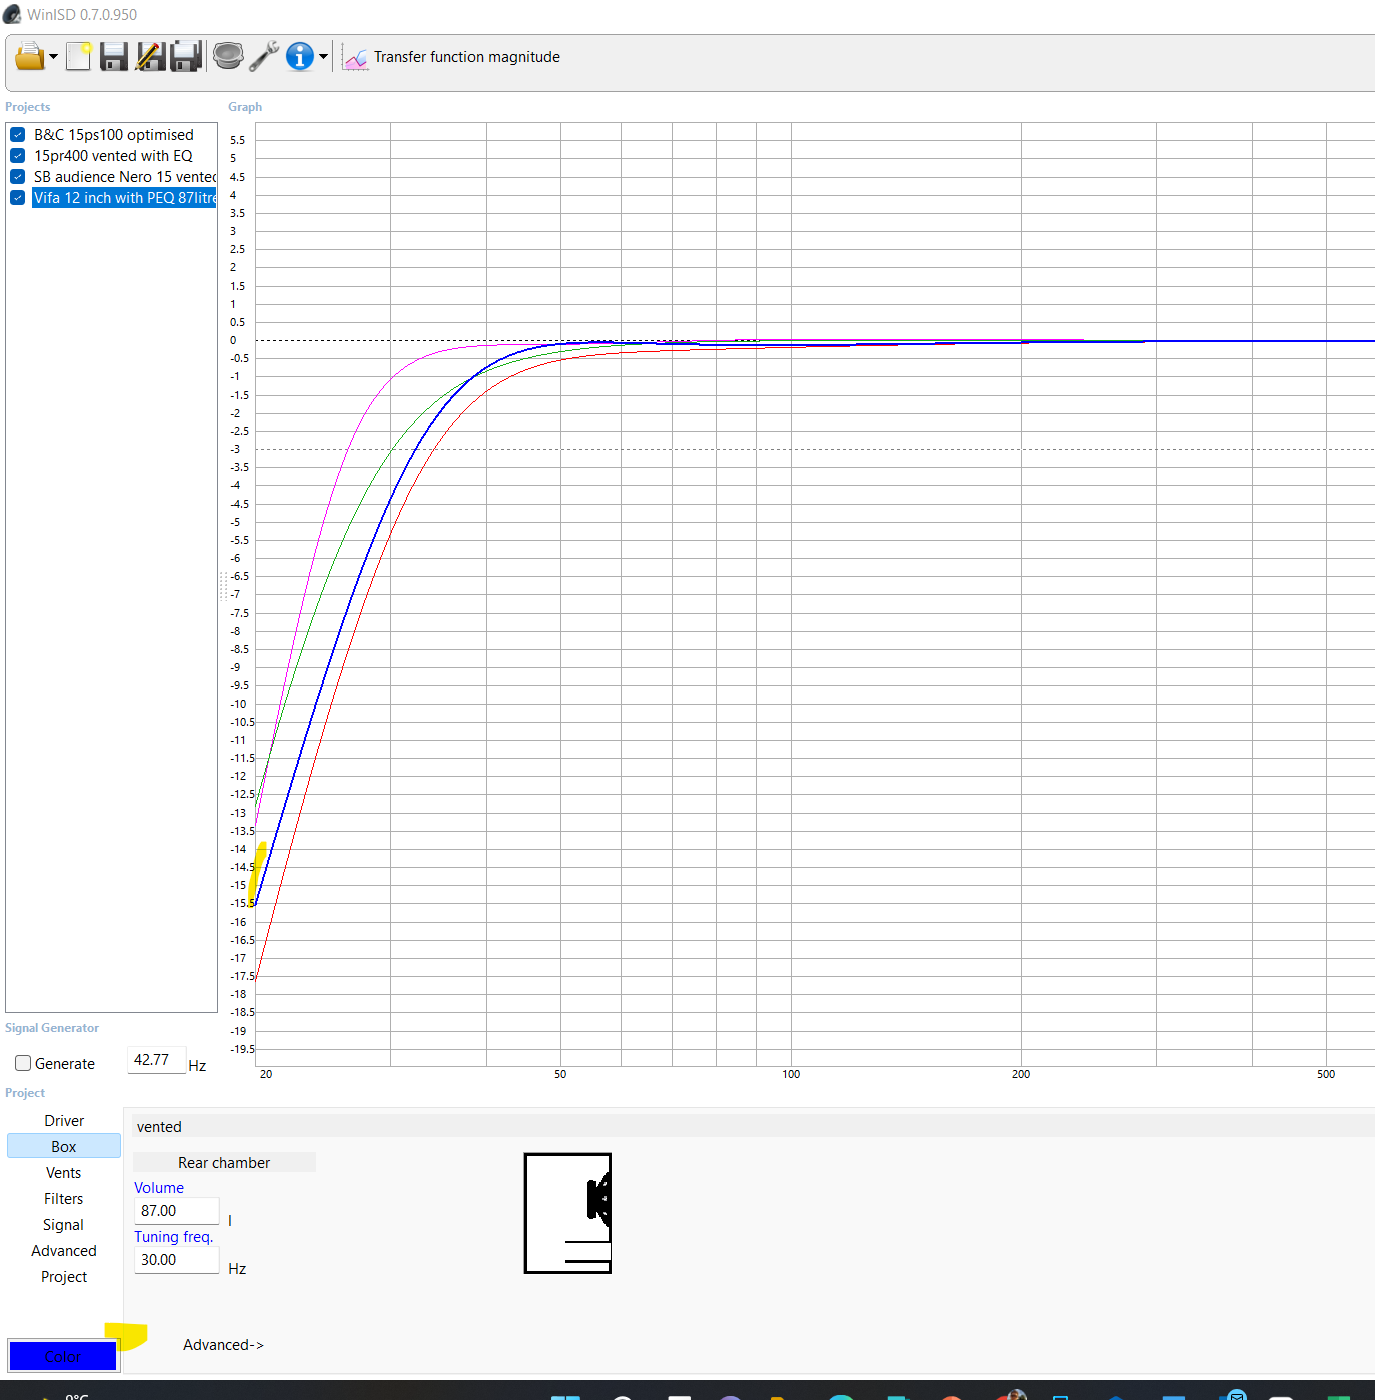Open options with the wrench icon

[264, 56]
